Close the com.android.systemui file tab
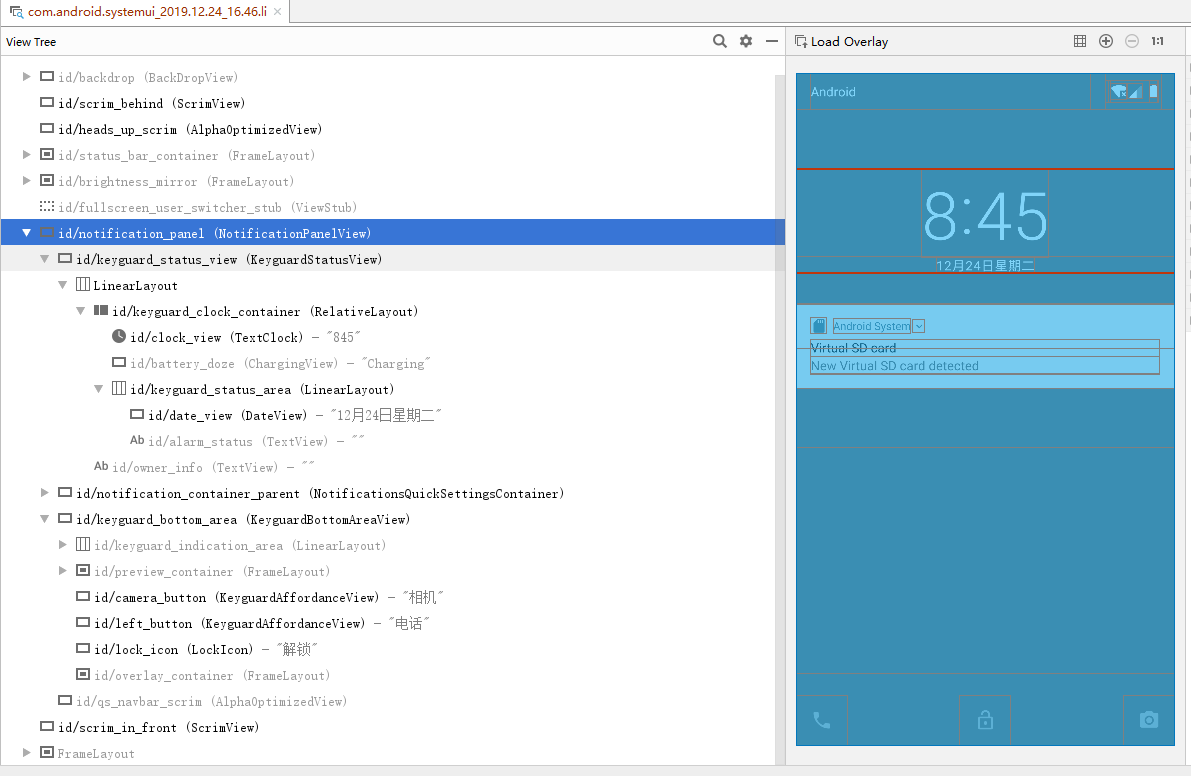The height and width of the screenshot is (776, 1191). tap(277, 11)
